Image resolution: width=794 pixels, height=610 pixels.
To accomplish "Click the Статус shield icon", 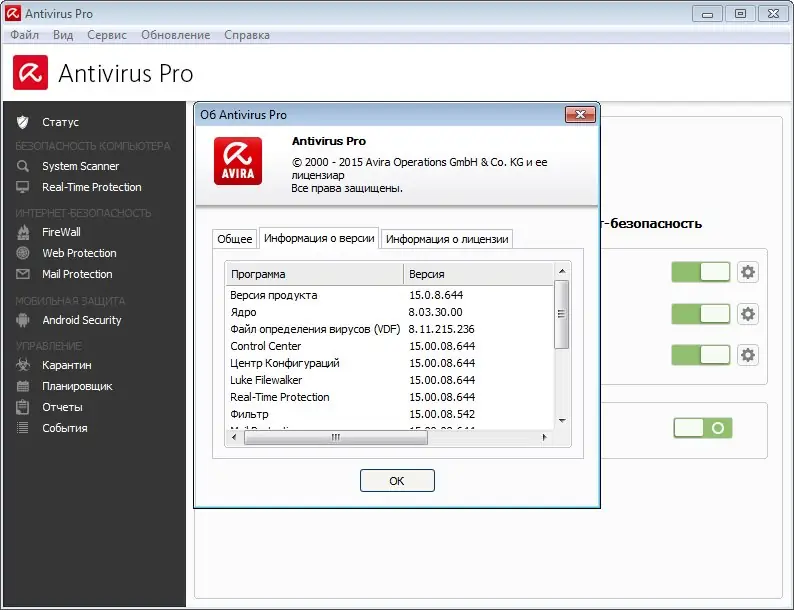I will tap(23, 122).
